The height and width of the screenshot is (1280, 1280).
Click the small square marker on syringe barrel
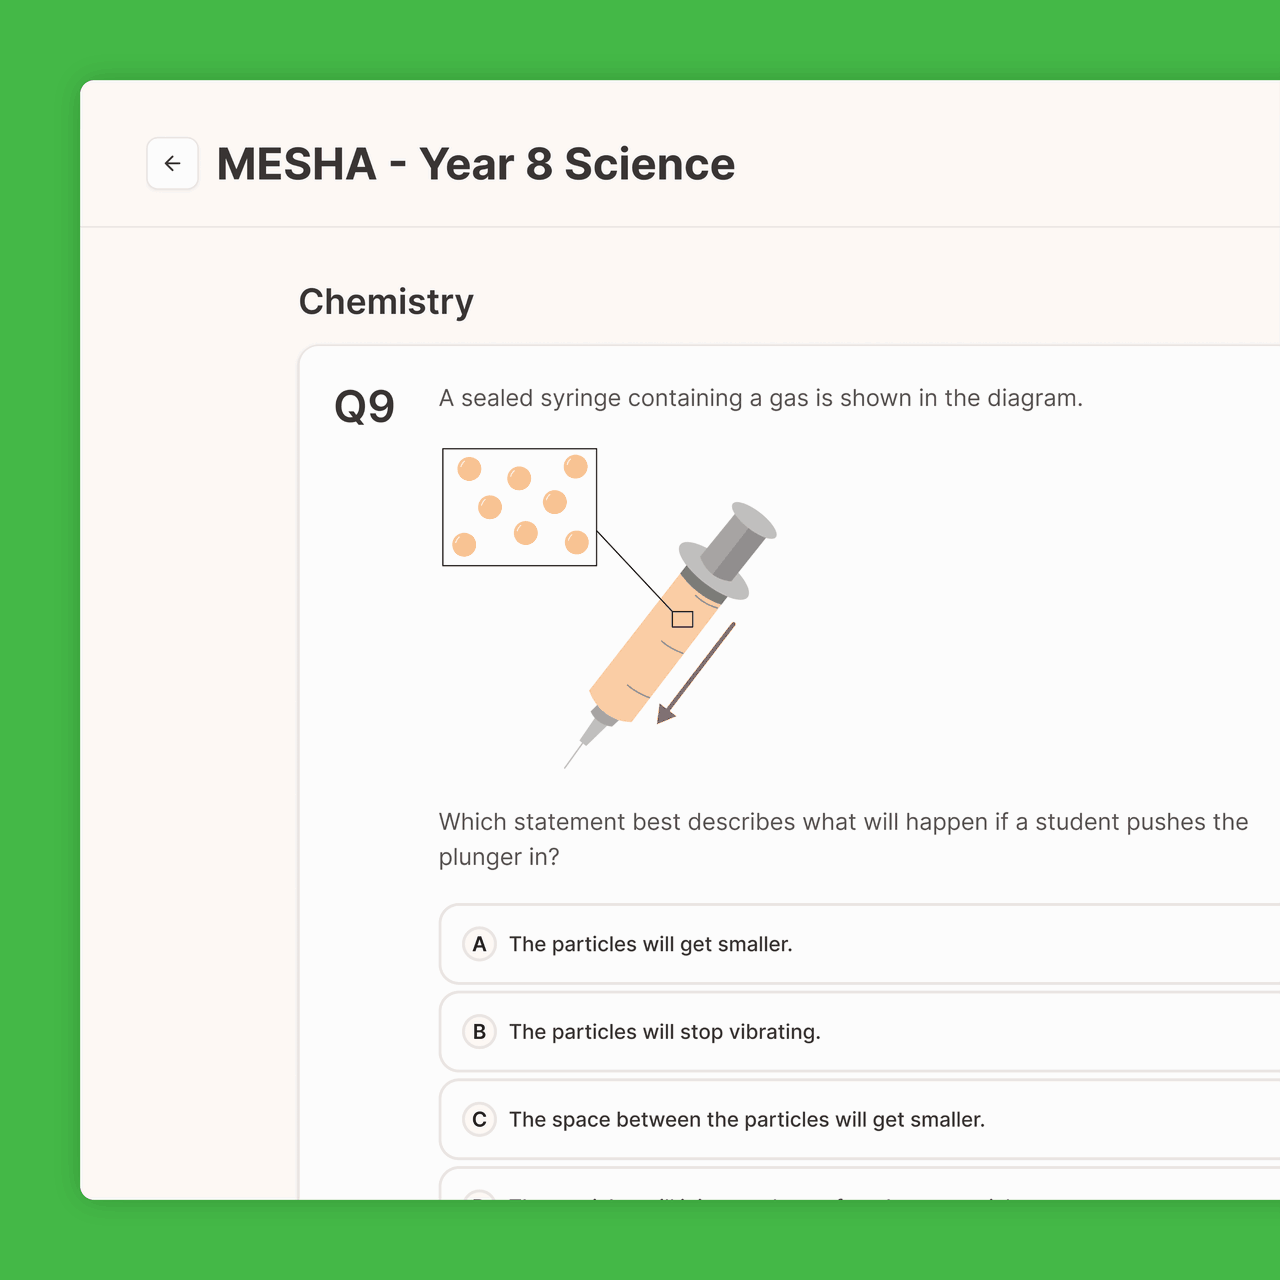682,619
